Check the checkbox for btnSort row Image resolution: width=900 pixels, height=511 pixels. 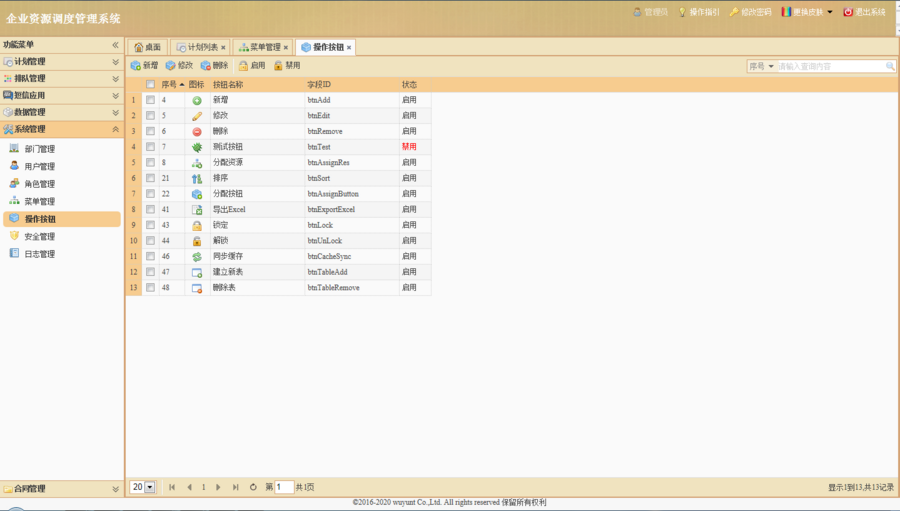coord(150,178)
